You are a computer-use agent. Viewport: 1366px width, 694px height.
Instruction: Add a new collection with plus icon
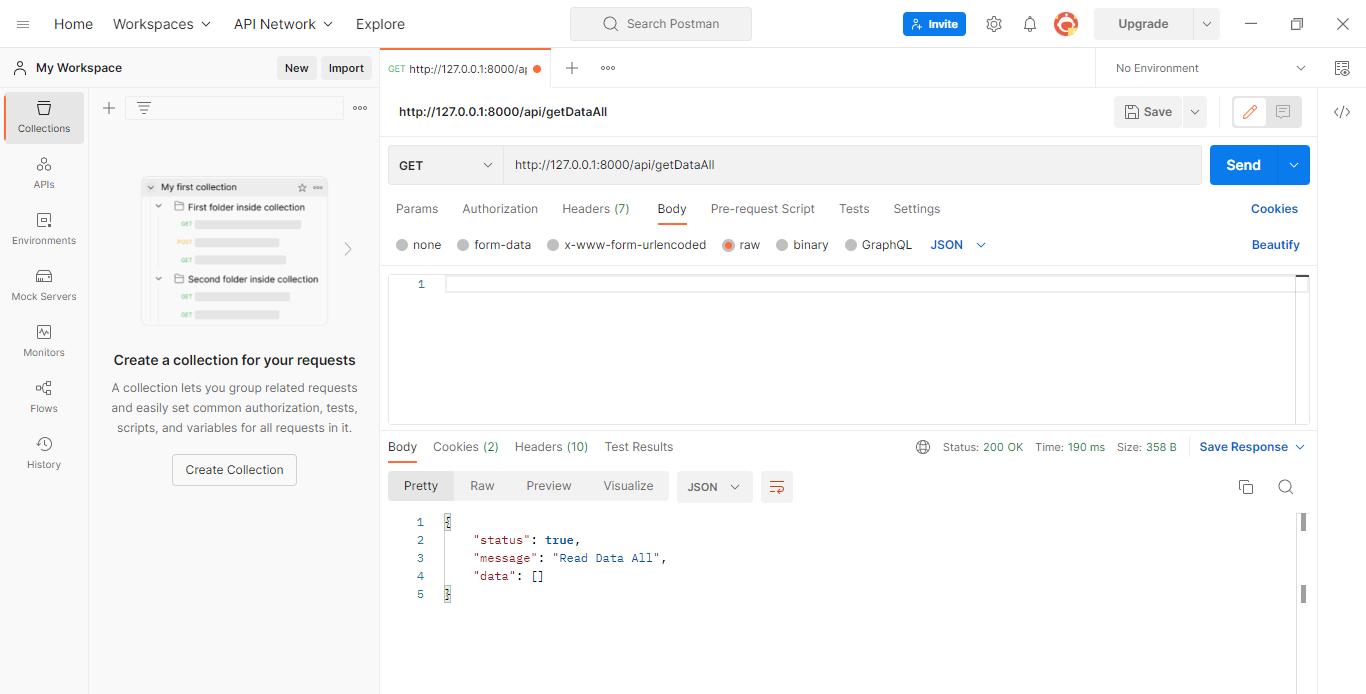109,108
